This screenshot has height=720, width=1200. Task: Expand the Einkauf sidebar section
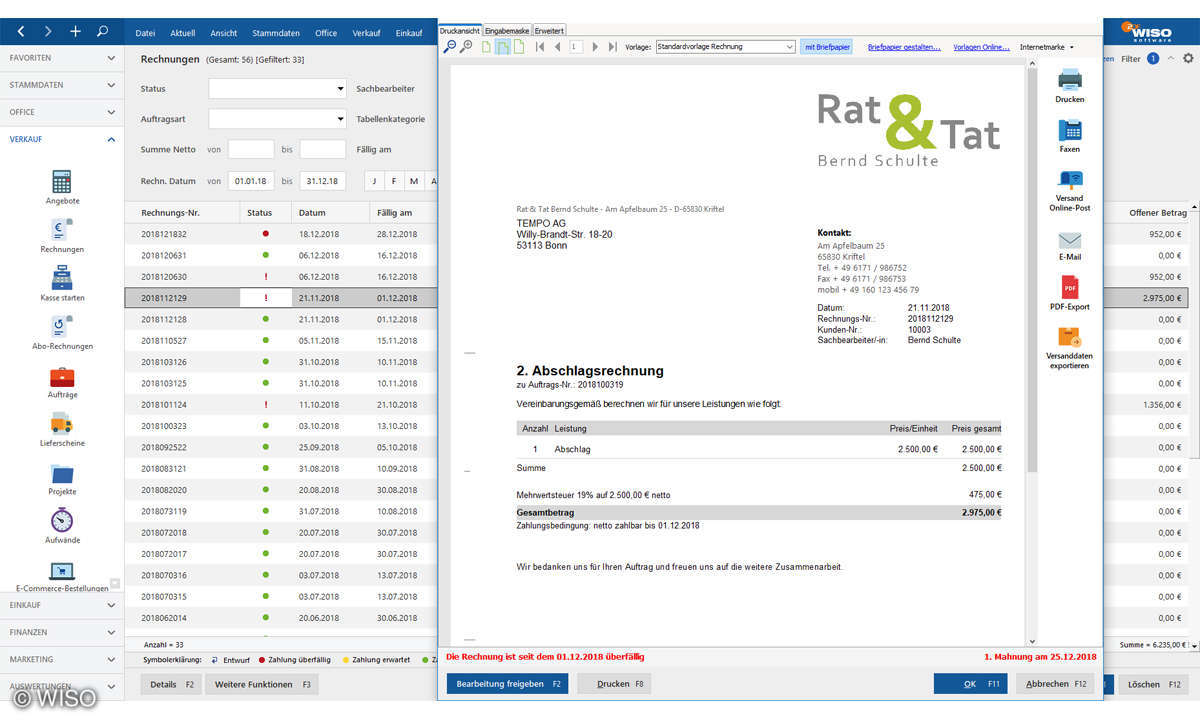pos(62,605)
